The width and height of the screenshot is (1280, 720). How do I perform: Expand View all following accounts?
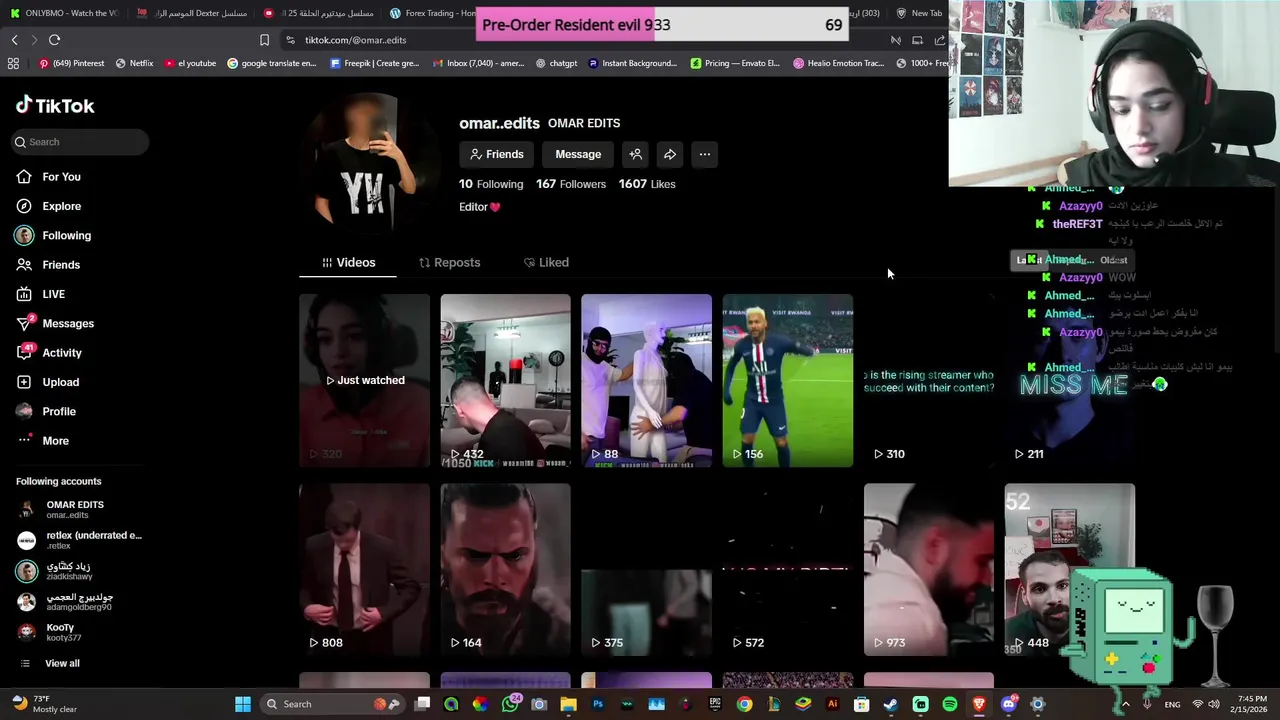pos(50,663)
